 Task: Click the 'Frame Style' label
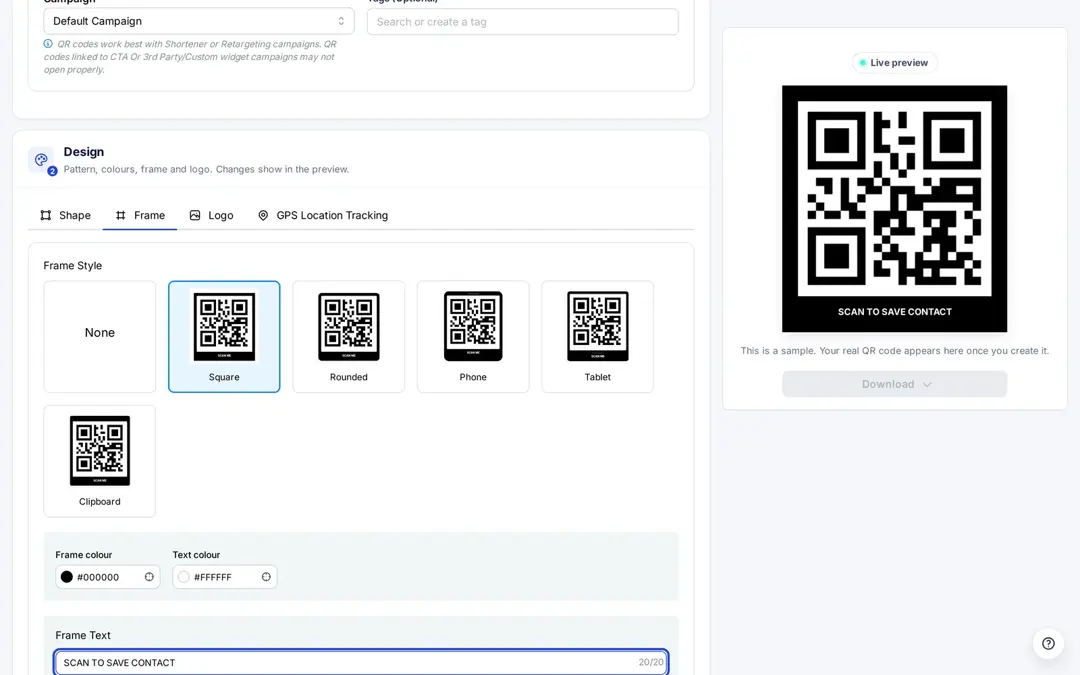[x=72, y=265]
